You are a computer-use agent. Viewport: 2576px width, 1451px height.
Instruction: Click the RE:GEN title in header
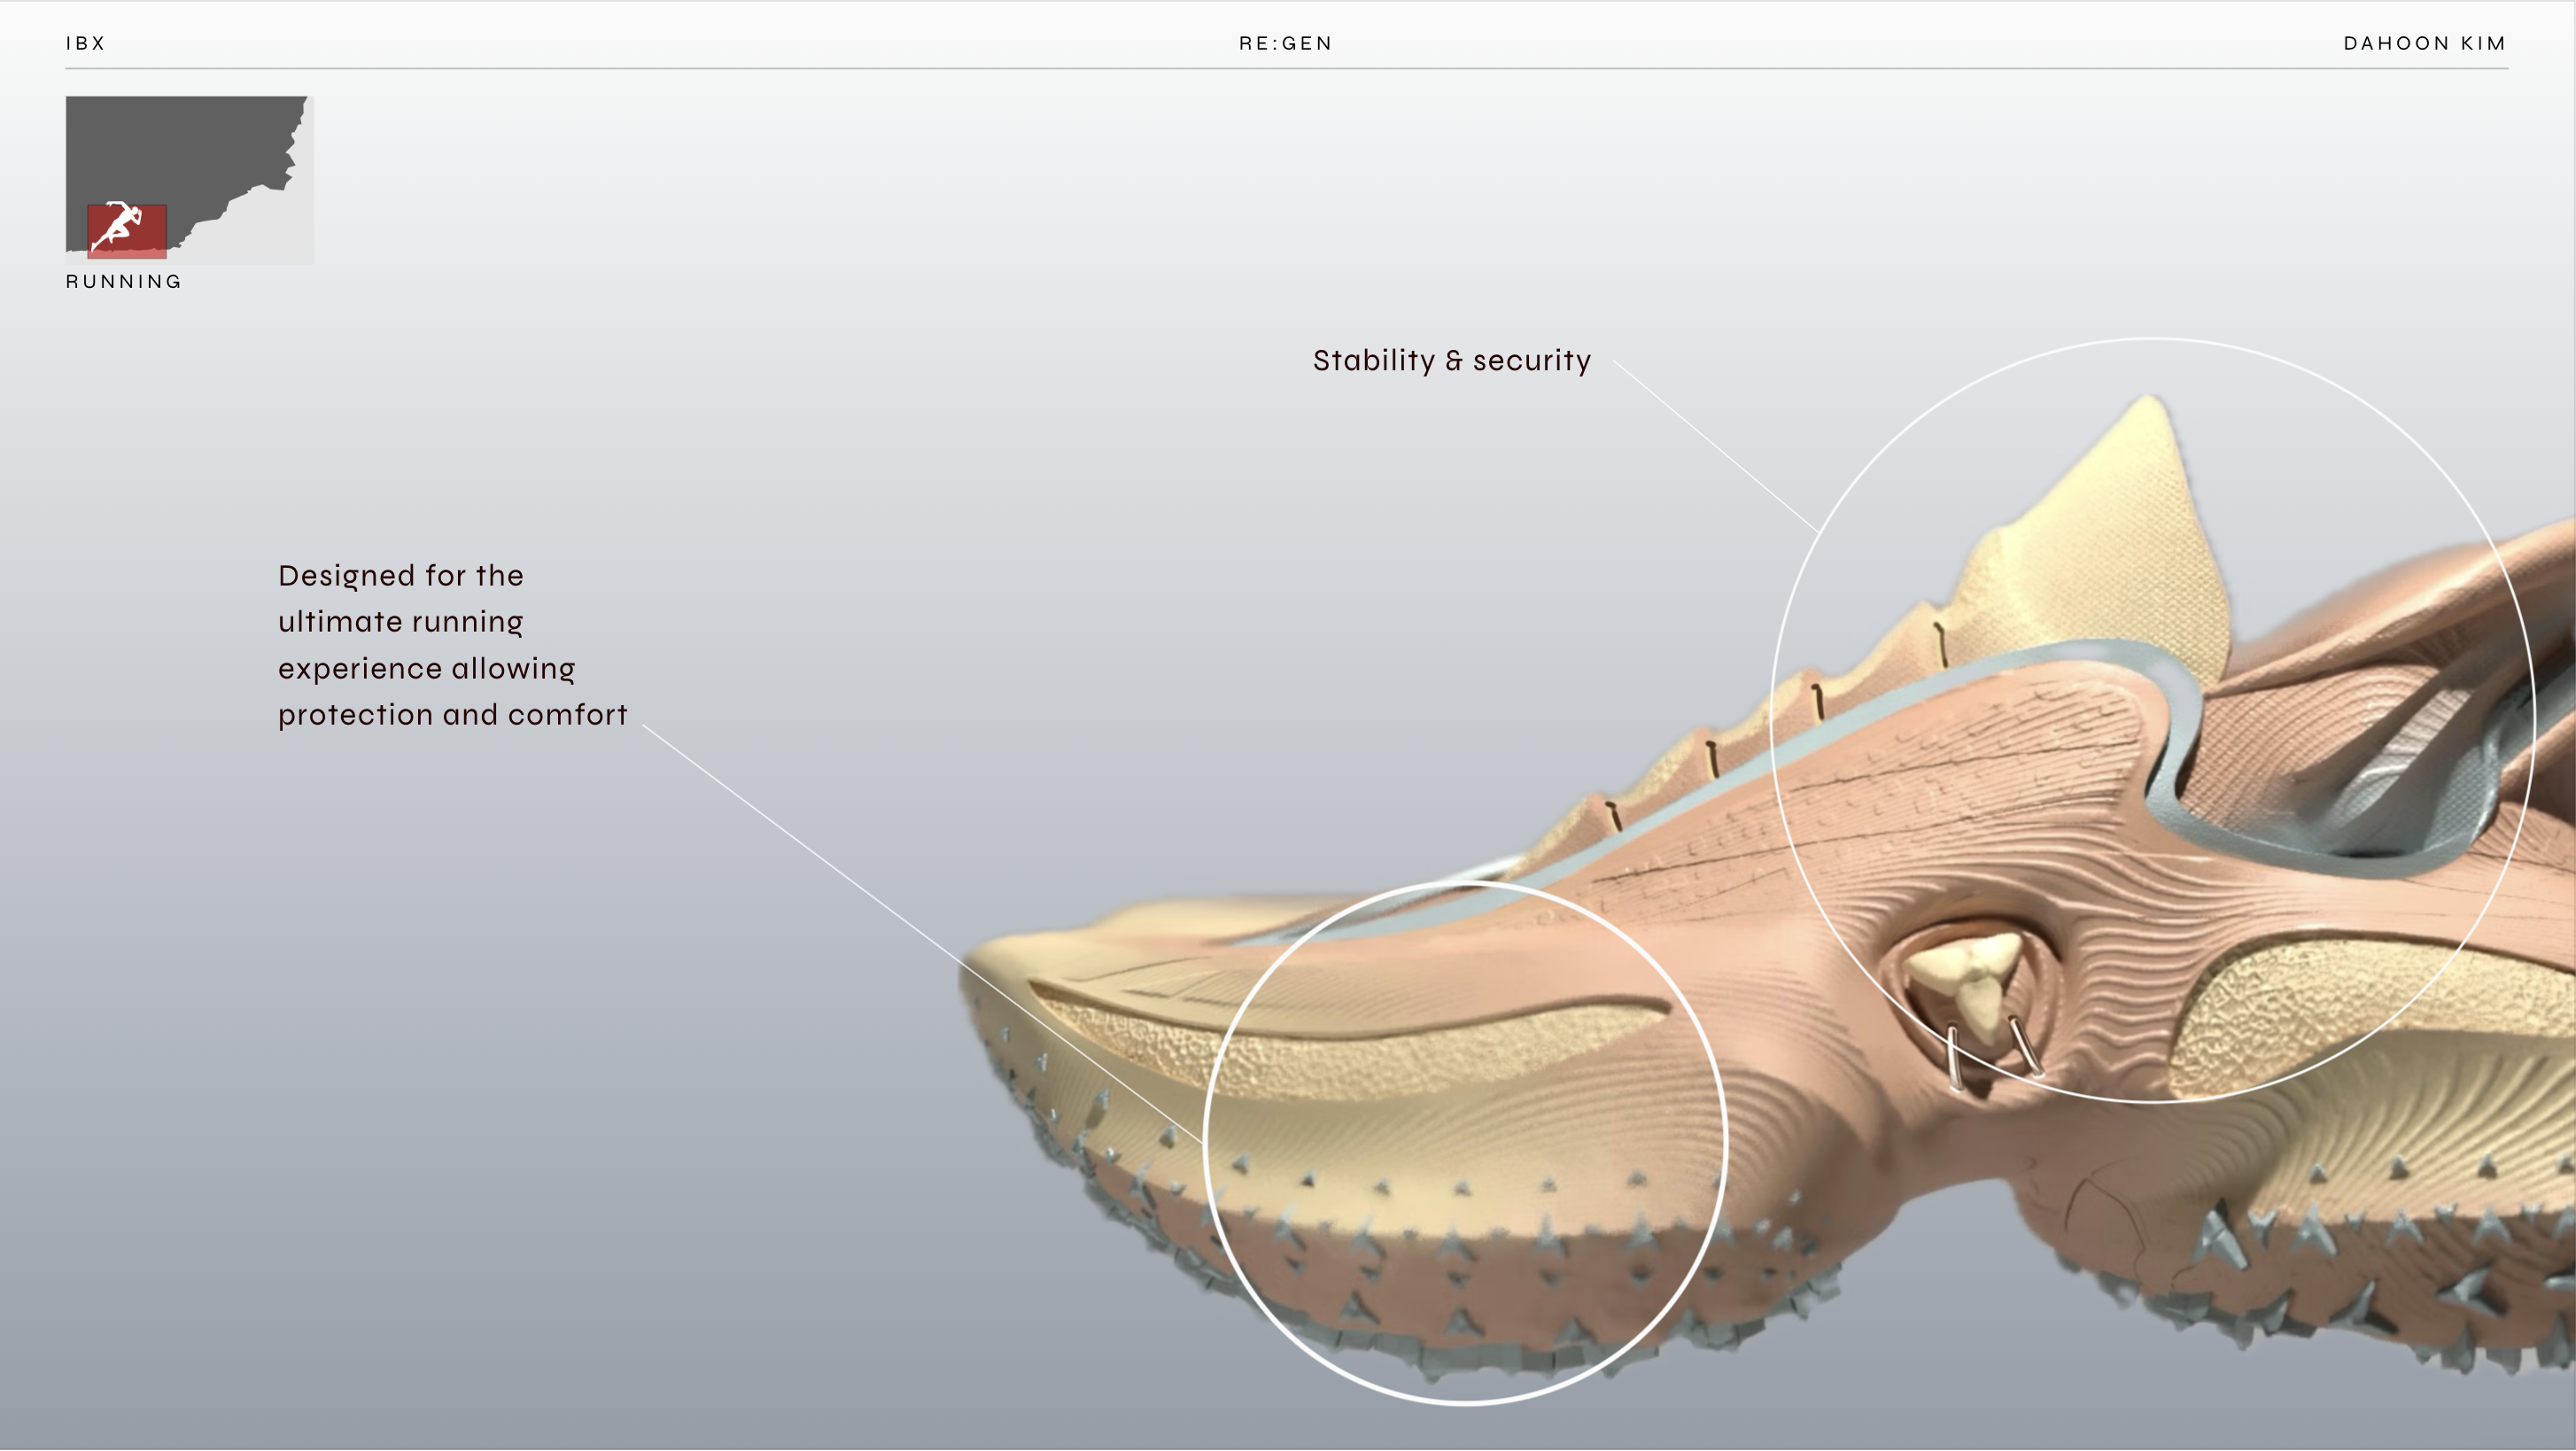(x=1286, y=43)
